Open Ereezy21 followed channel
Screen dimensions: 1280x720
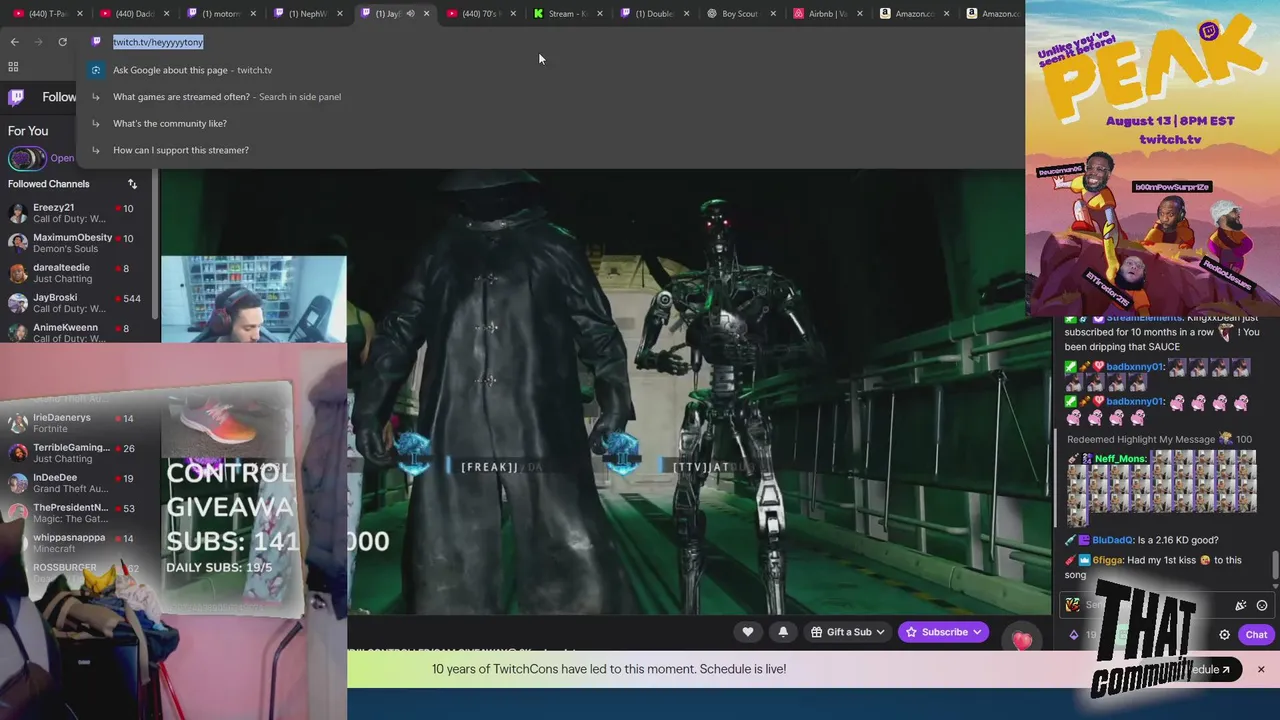click(75, 213)
